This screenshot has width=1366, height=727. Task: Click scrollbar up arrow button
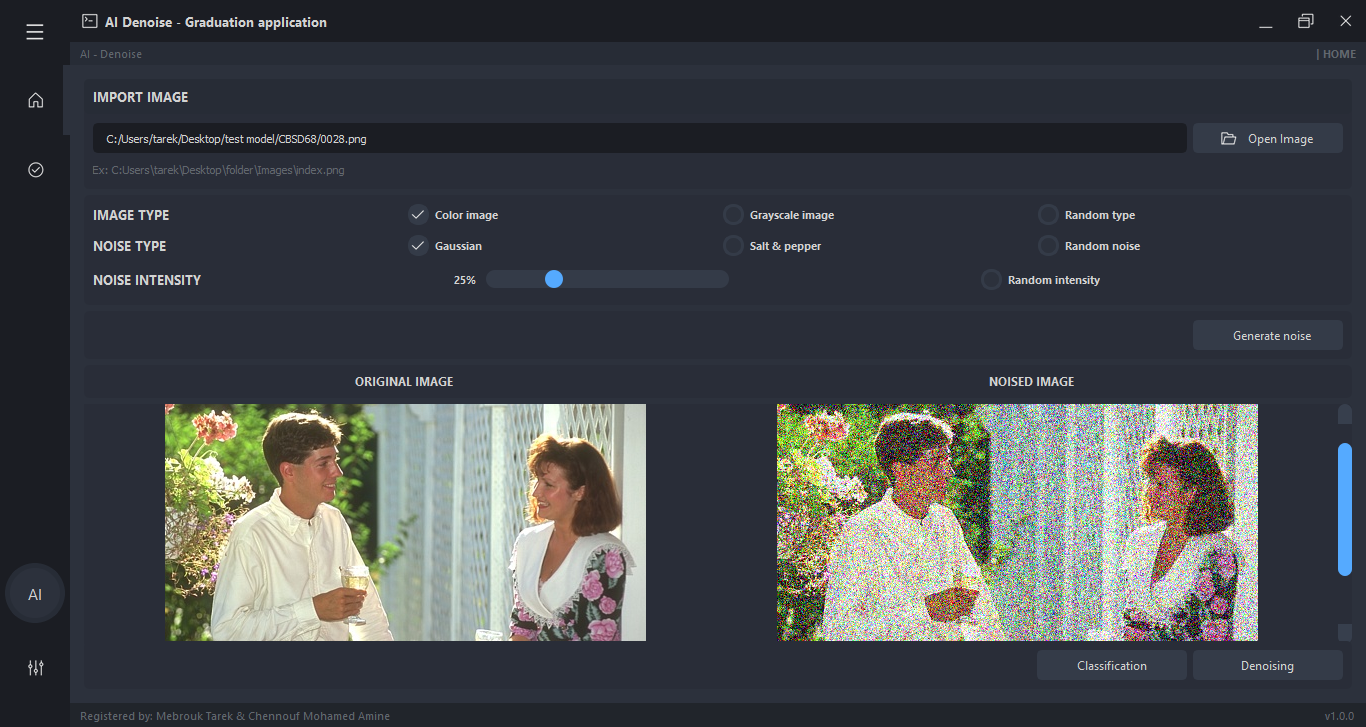point(1345,414)
